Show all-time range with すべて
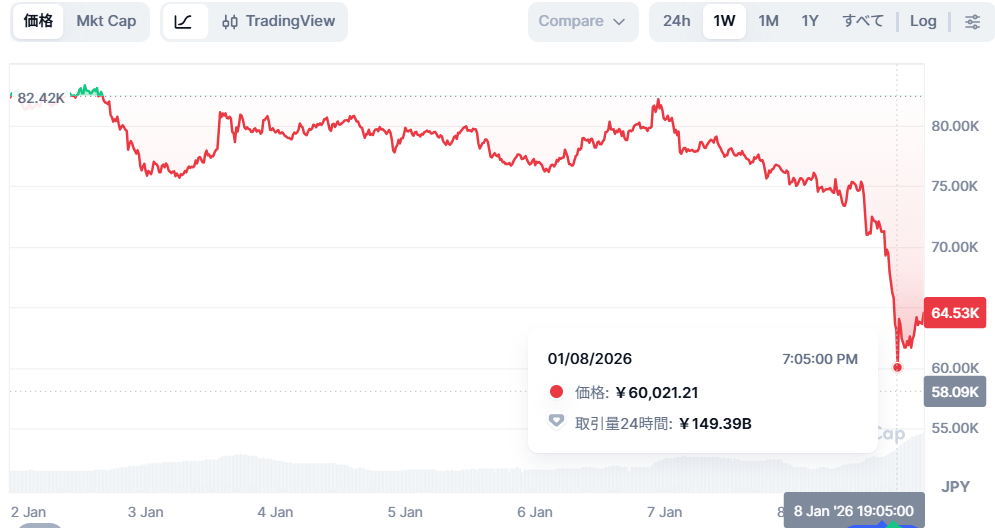The height and width of the screenshot is (528, 995). click(x=862, y=21)
